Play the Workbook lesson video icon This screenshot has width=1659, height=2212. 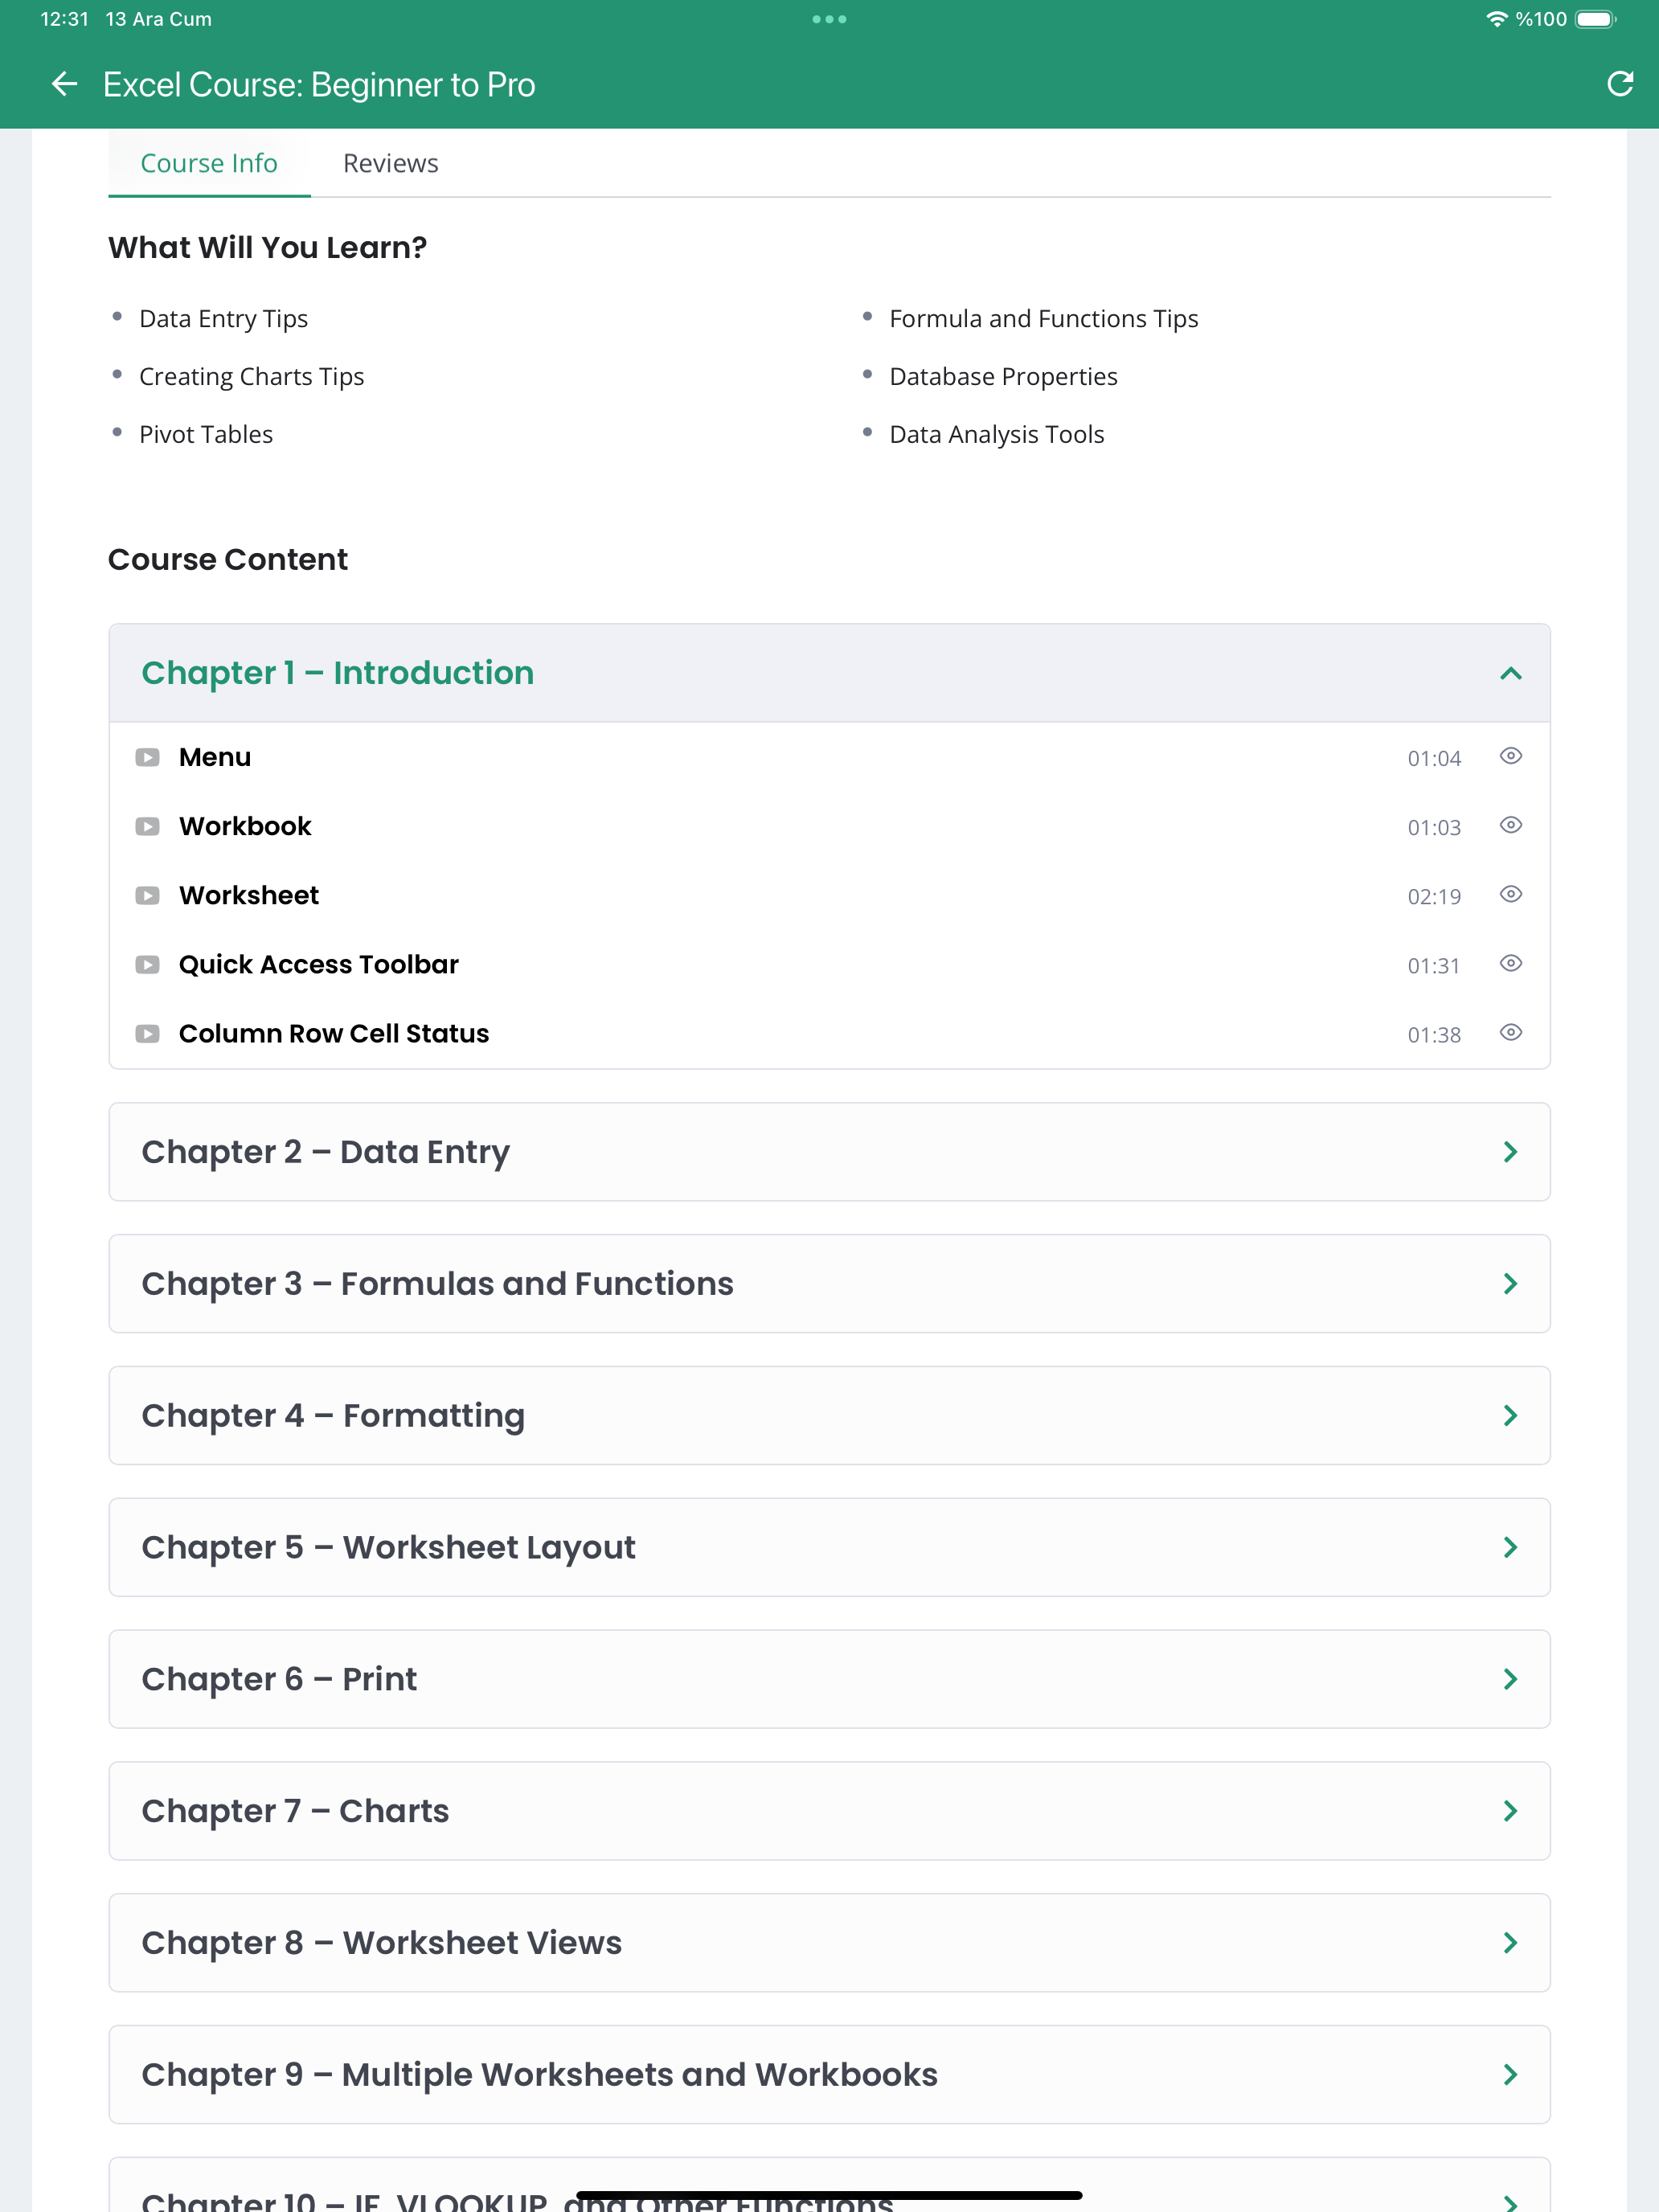(147, 826)
